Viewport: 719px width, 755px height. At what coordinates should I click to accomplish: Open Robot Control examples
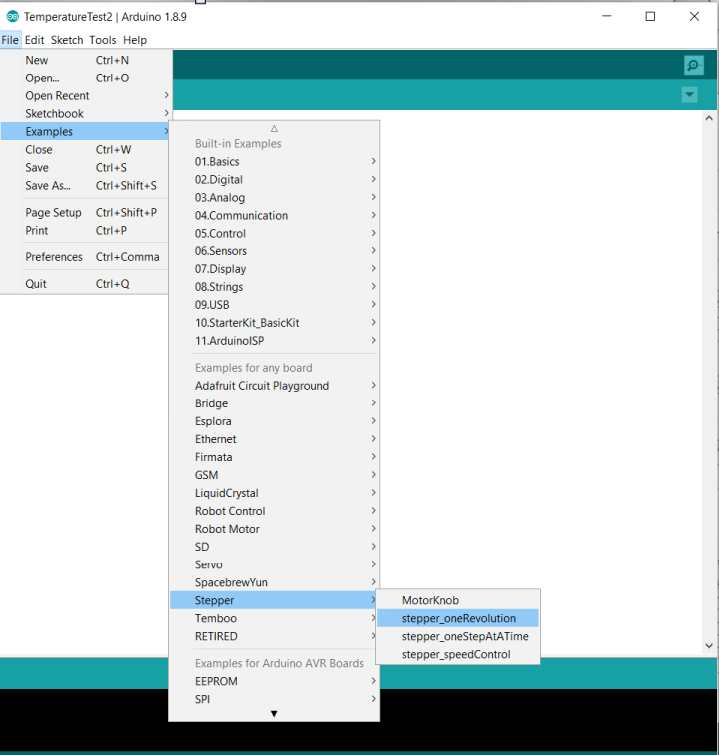[274, 511]
